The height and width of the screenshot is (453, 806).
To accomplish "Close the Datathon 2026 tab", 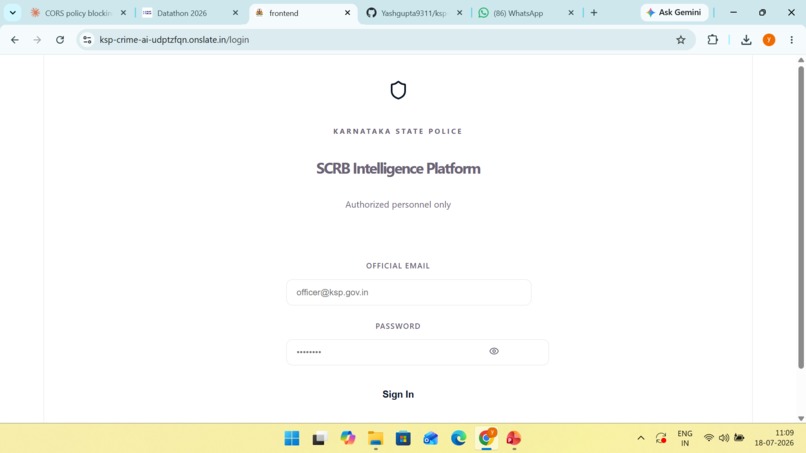I will click(235, 13).
